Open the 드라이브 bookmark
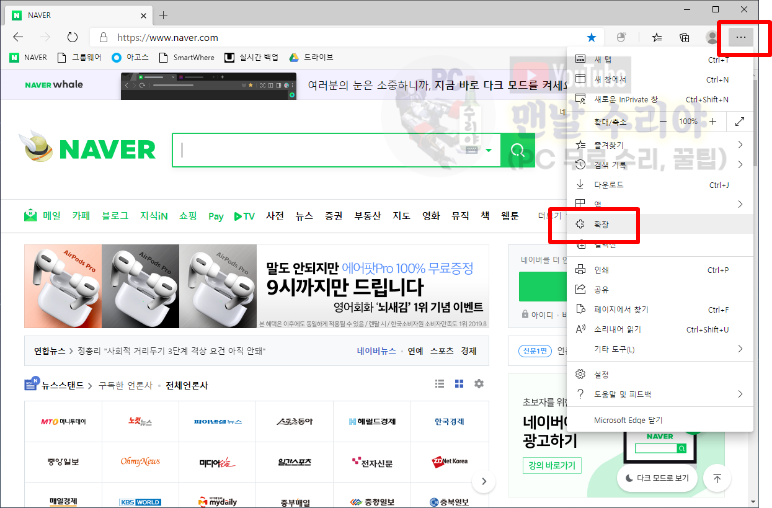The image size is (772, 508). pos(311,58)
